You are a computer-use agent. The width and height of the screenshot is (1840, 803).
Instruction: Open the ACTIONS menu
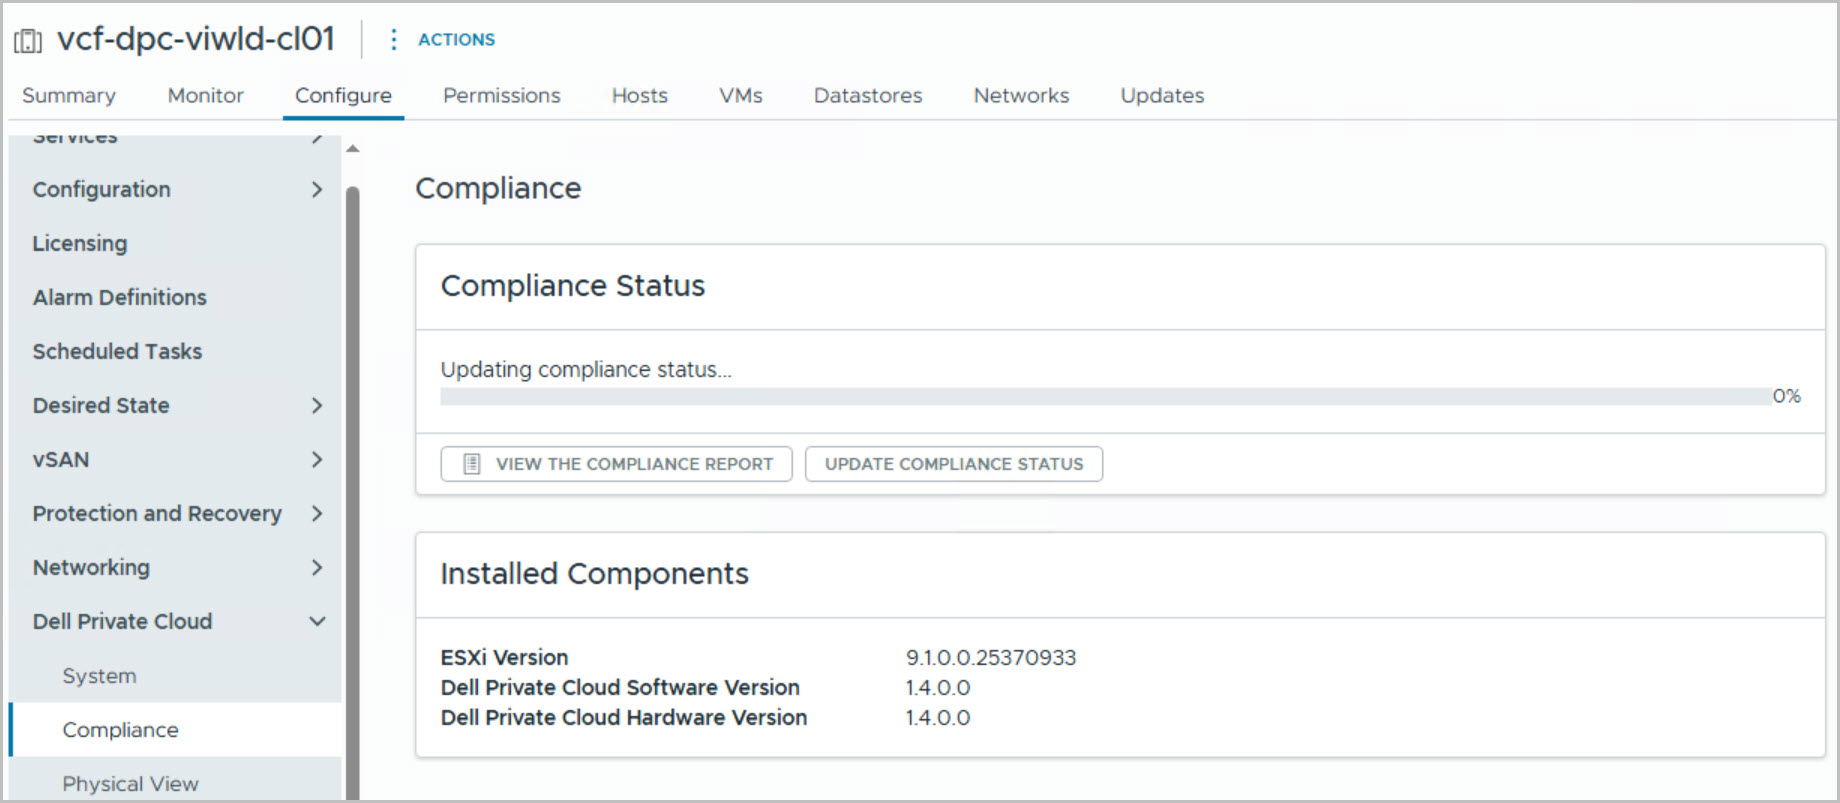456,39
